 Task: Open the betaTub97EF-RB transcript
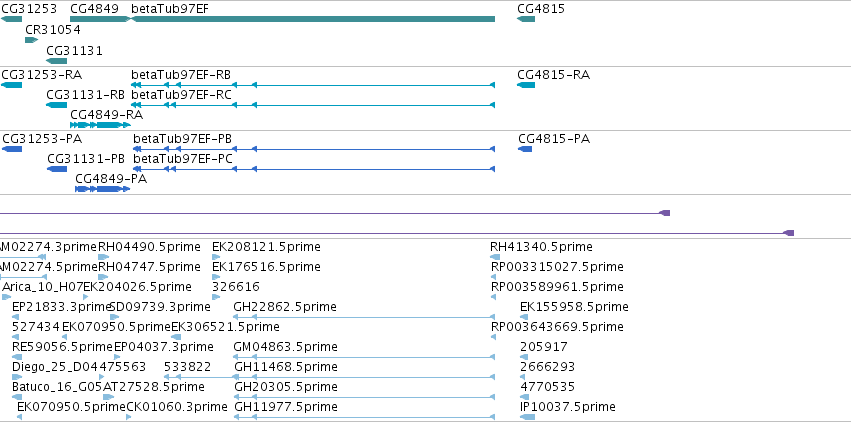(313, 85)
